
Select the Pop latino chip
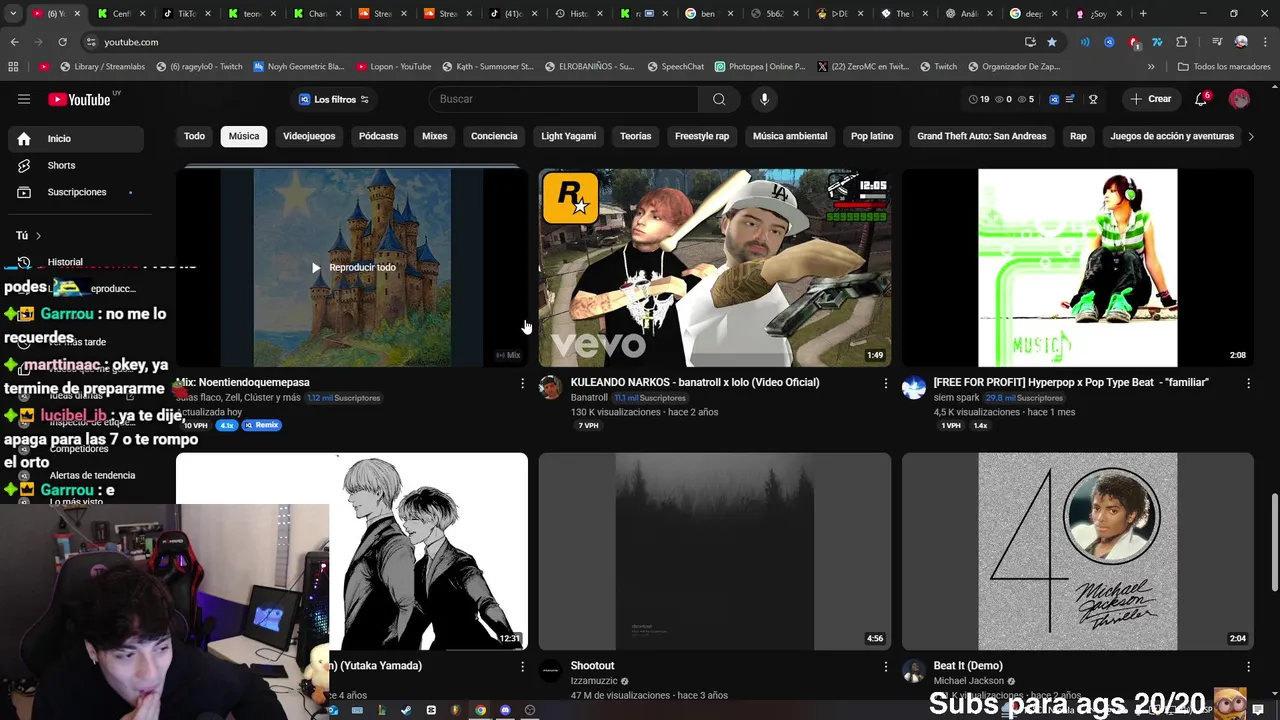tap(872, 136)
